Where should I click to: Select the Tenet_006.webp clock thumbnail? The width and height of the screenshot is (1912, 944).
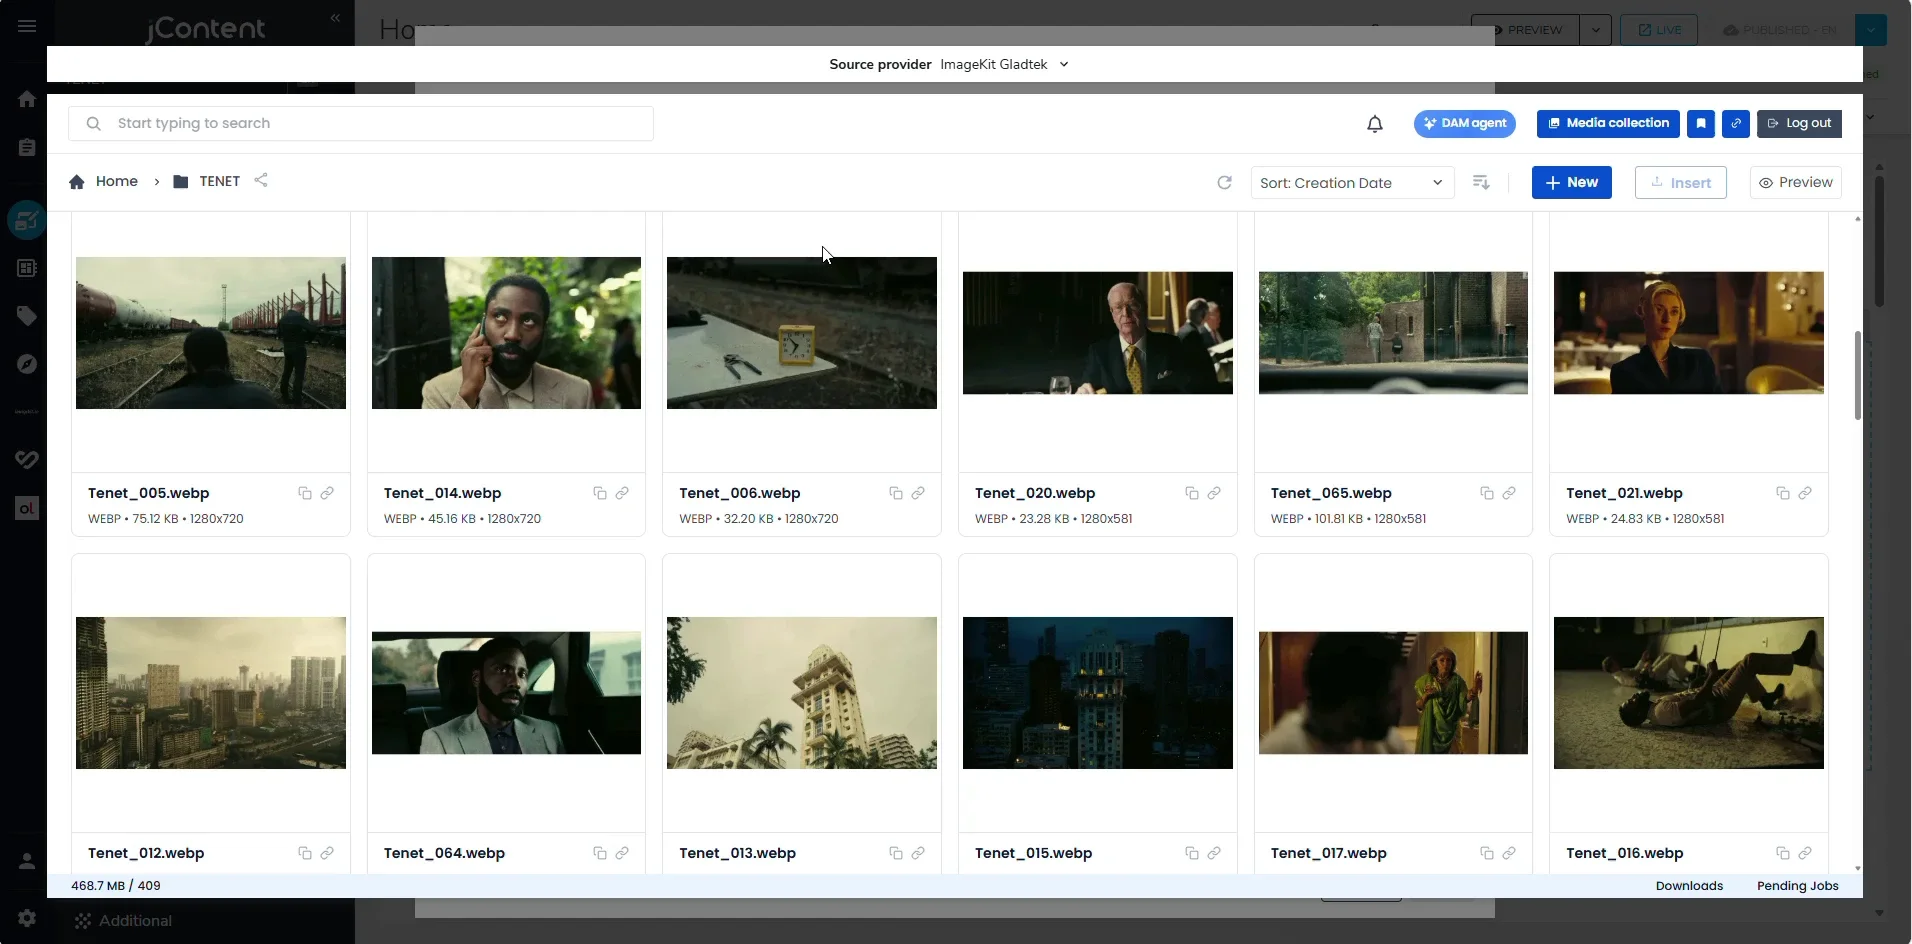802,333
